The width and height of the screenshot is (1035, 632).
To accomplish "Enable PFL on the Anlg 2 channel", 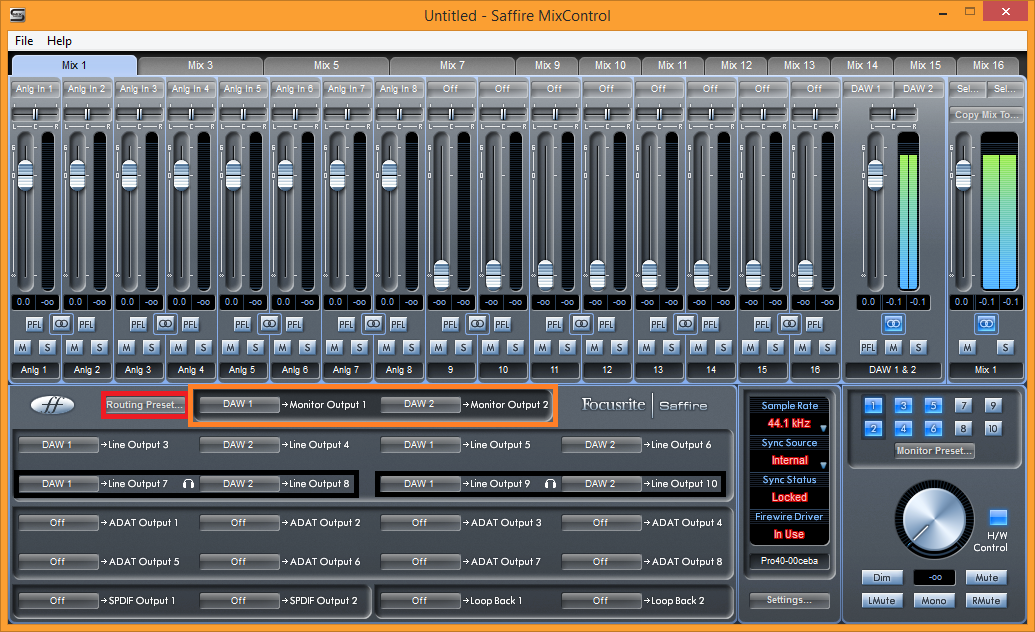I will click(x=86, y=324).
